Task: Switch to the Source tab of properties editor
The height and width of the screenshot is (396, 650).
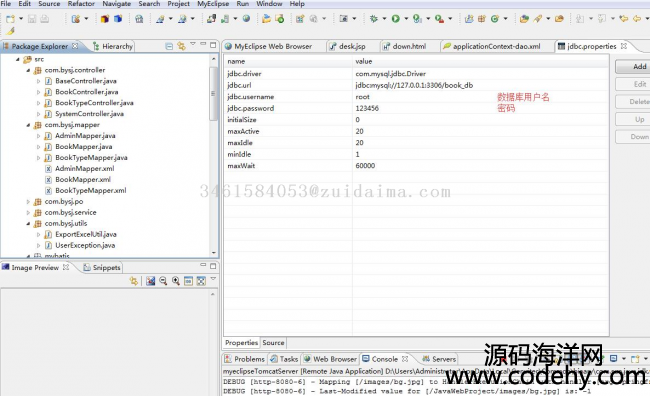Action: point(273,343)
